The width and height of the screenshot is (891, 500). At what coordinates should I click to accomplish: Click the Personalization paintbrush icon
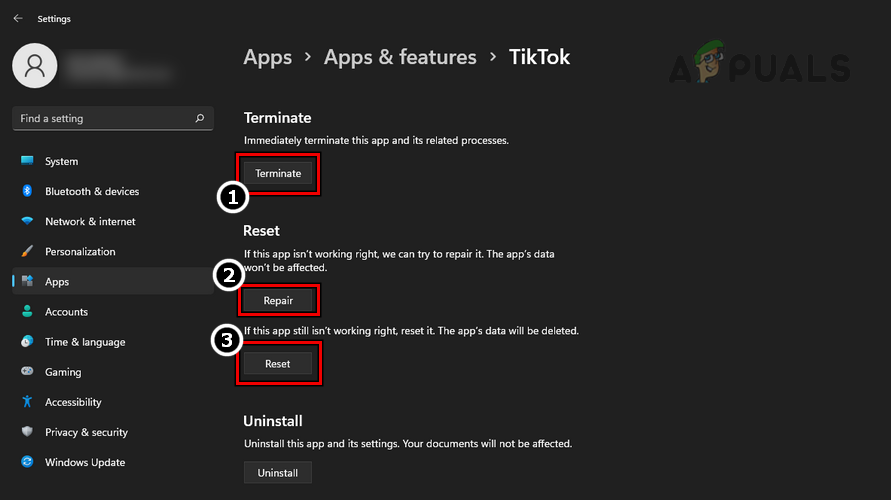click(27, 252)
